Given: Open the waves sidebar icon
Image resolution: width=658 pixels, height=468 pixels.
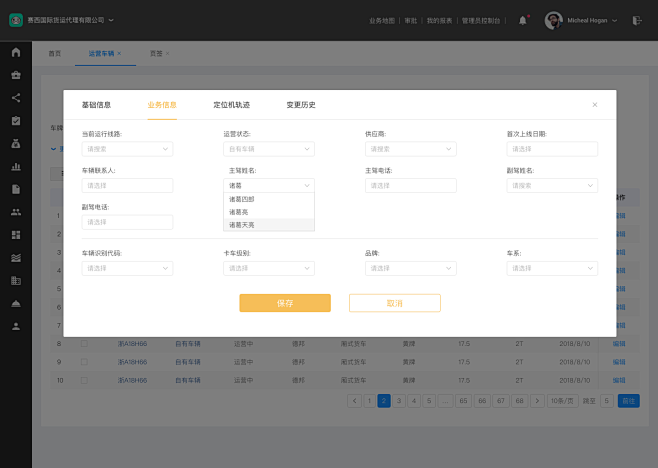Looking at the screenshot, I should [16, 258].
